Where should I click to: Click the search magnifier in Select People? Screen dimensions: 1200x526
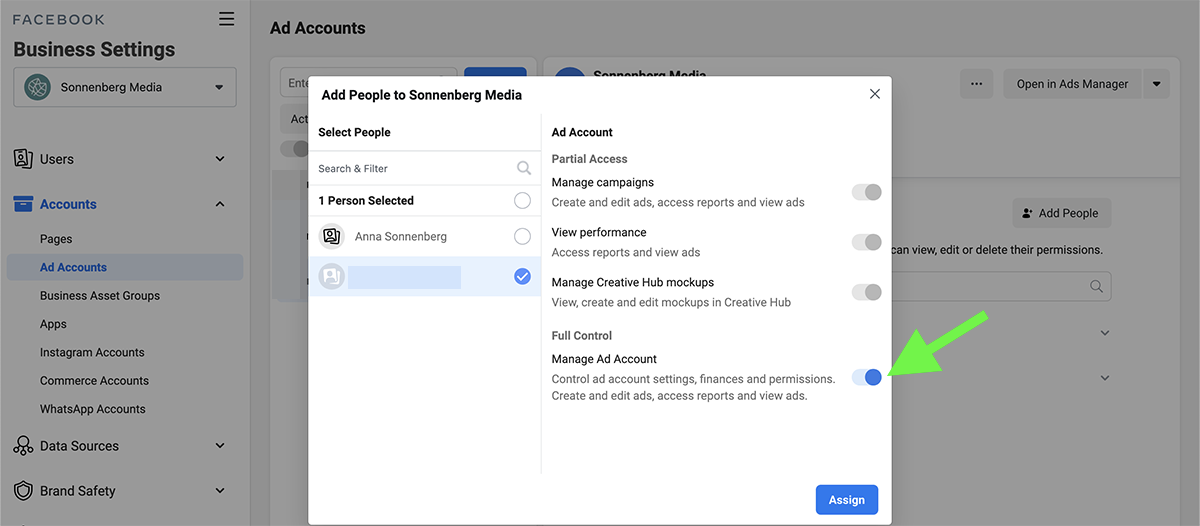tap(524, 168)
